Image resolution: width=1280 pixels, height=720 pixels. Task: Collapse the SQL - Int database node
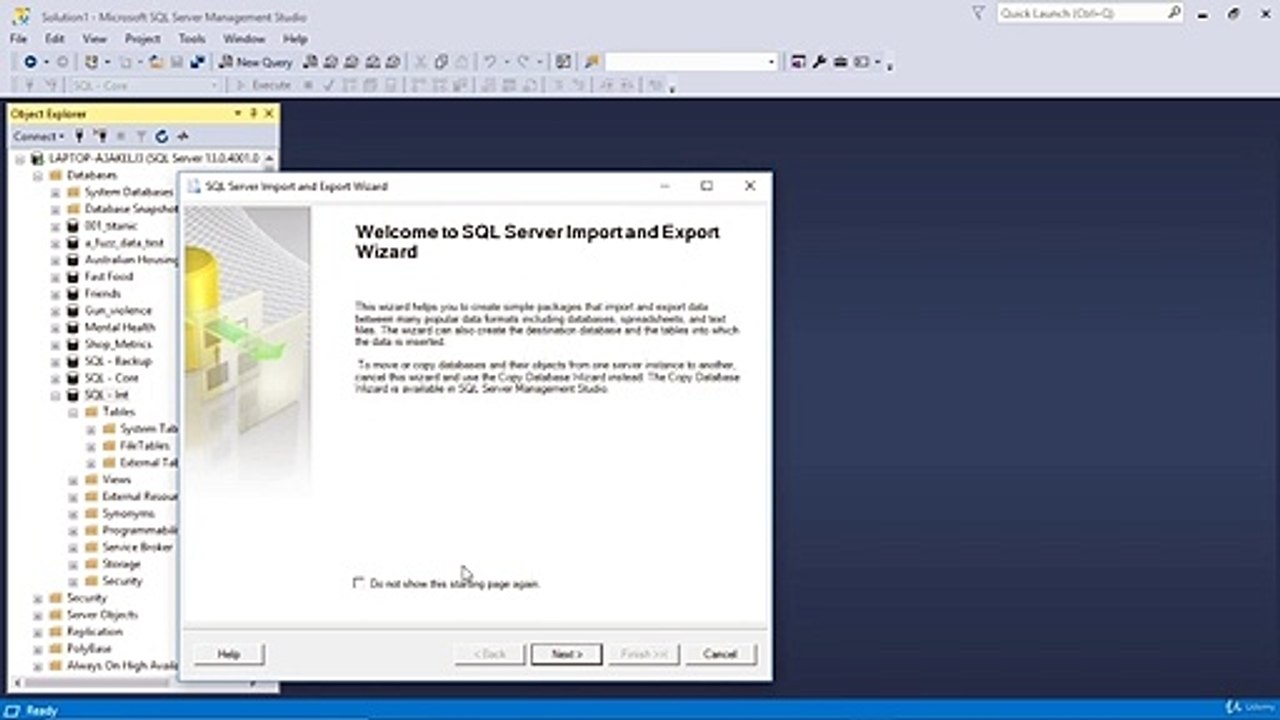click(56, 395)
